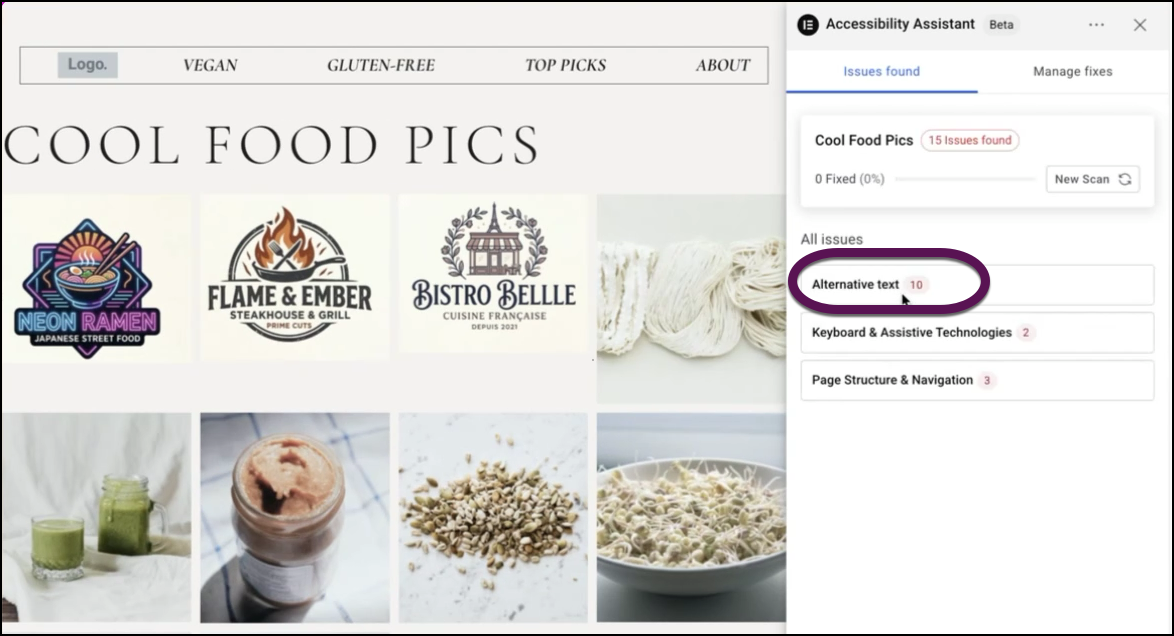Open the ABOUT navigation item
1174x636 pixels.
pos(722,66)
